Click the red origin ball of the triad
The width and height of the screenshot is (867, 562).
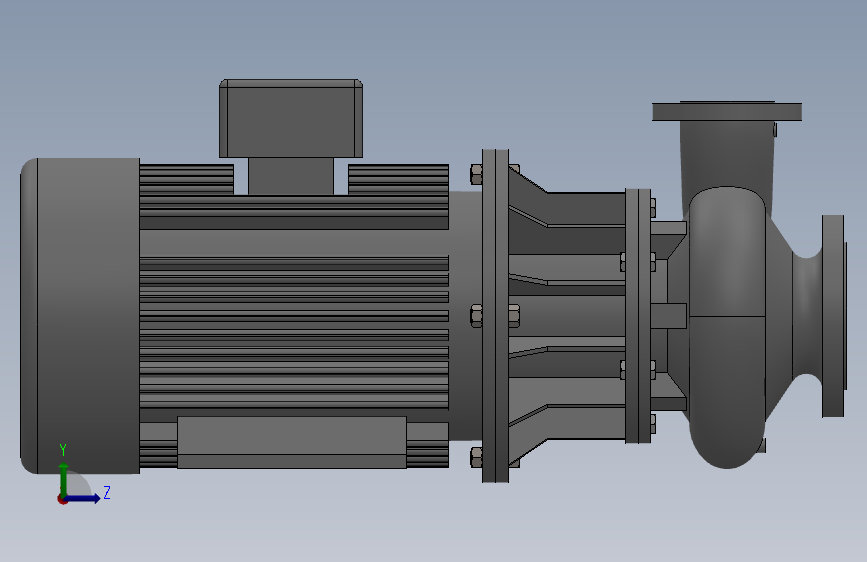click(62, 499)
